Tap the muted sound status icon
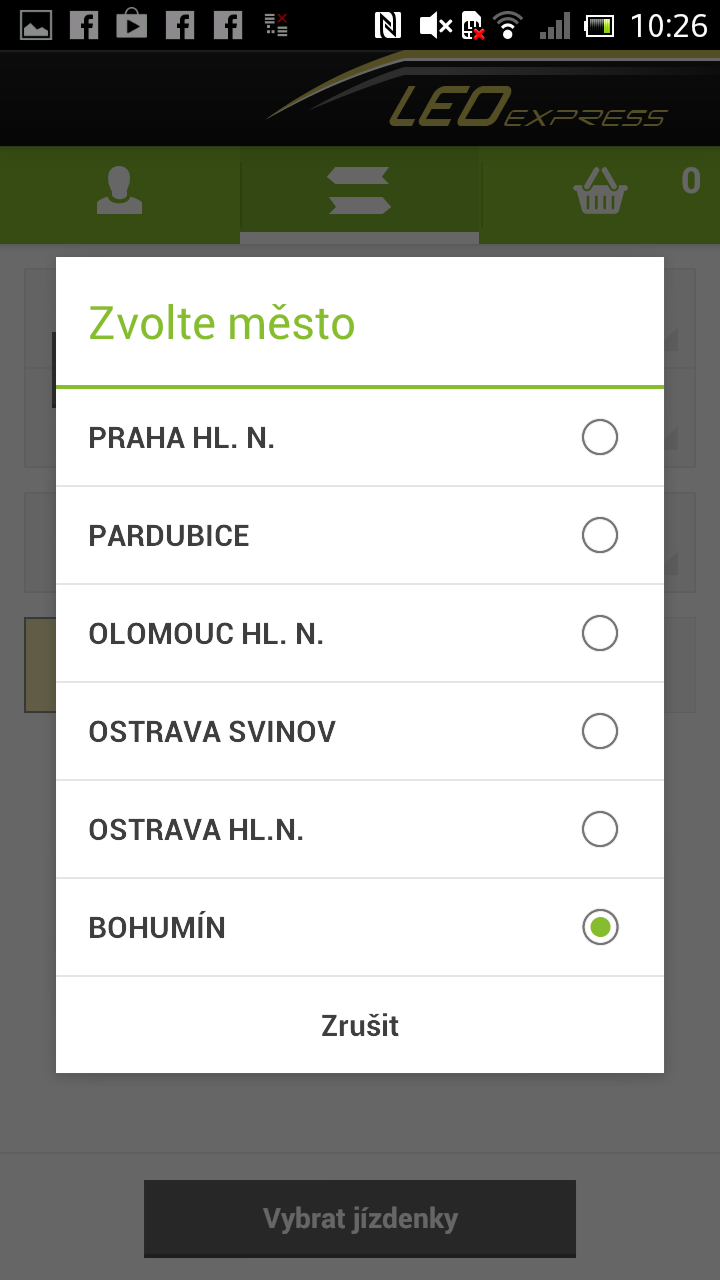Image resolution: width=720 pixels, height=1280 pixels. [435, 25]
